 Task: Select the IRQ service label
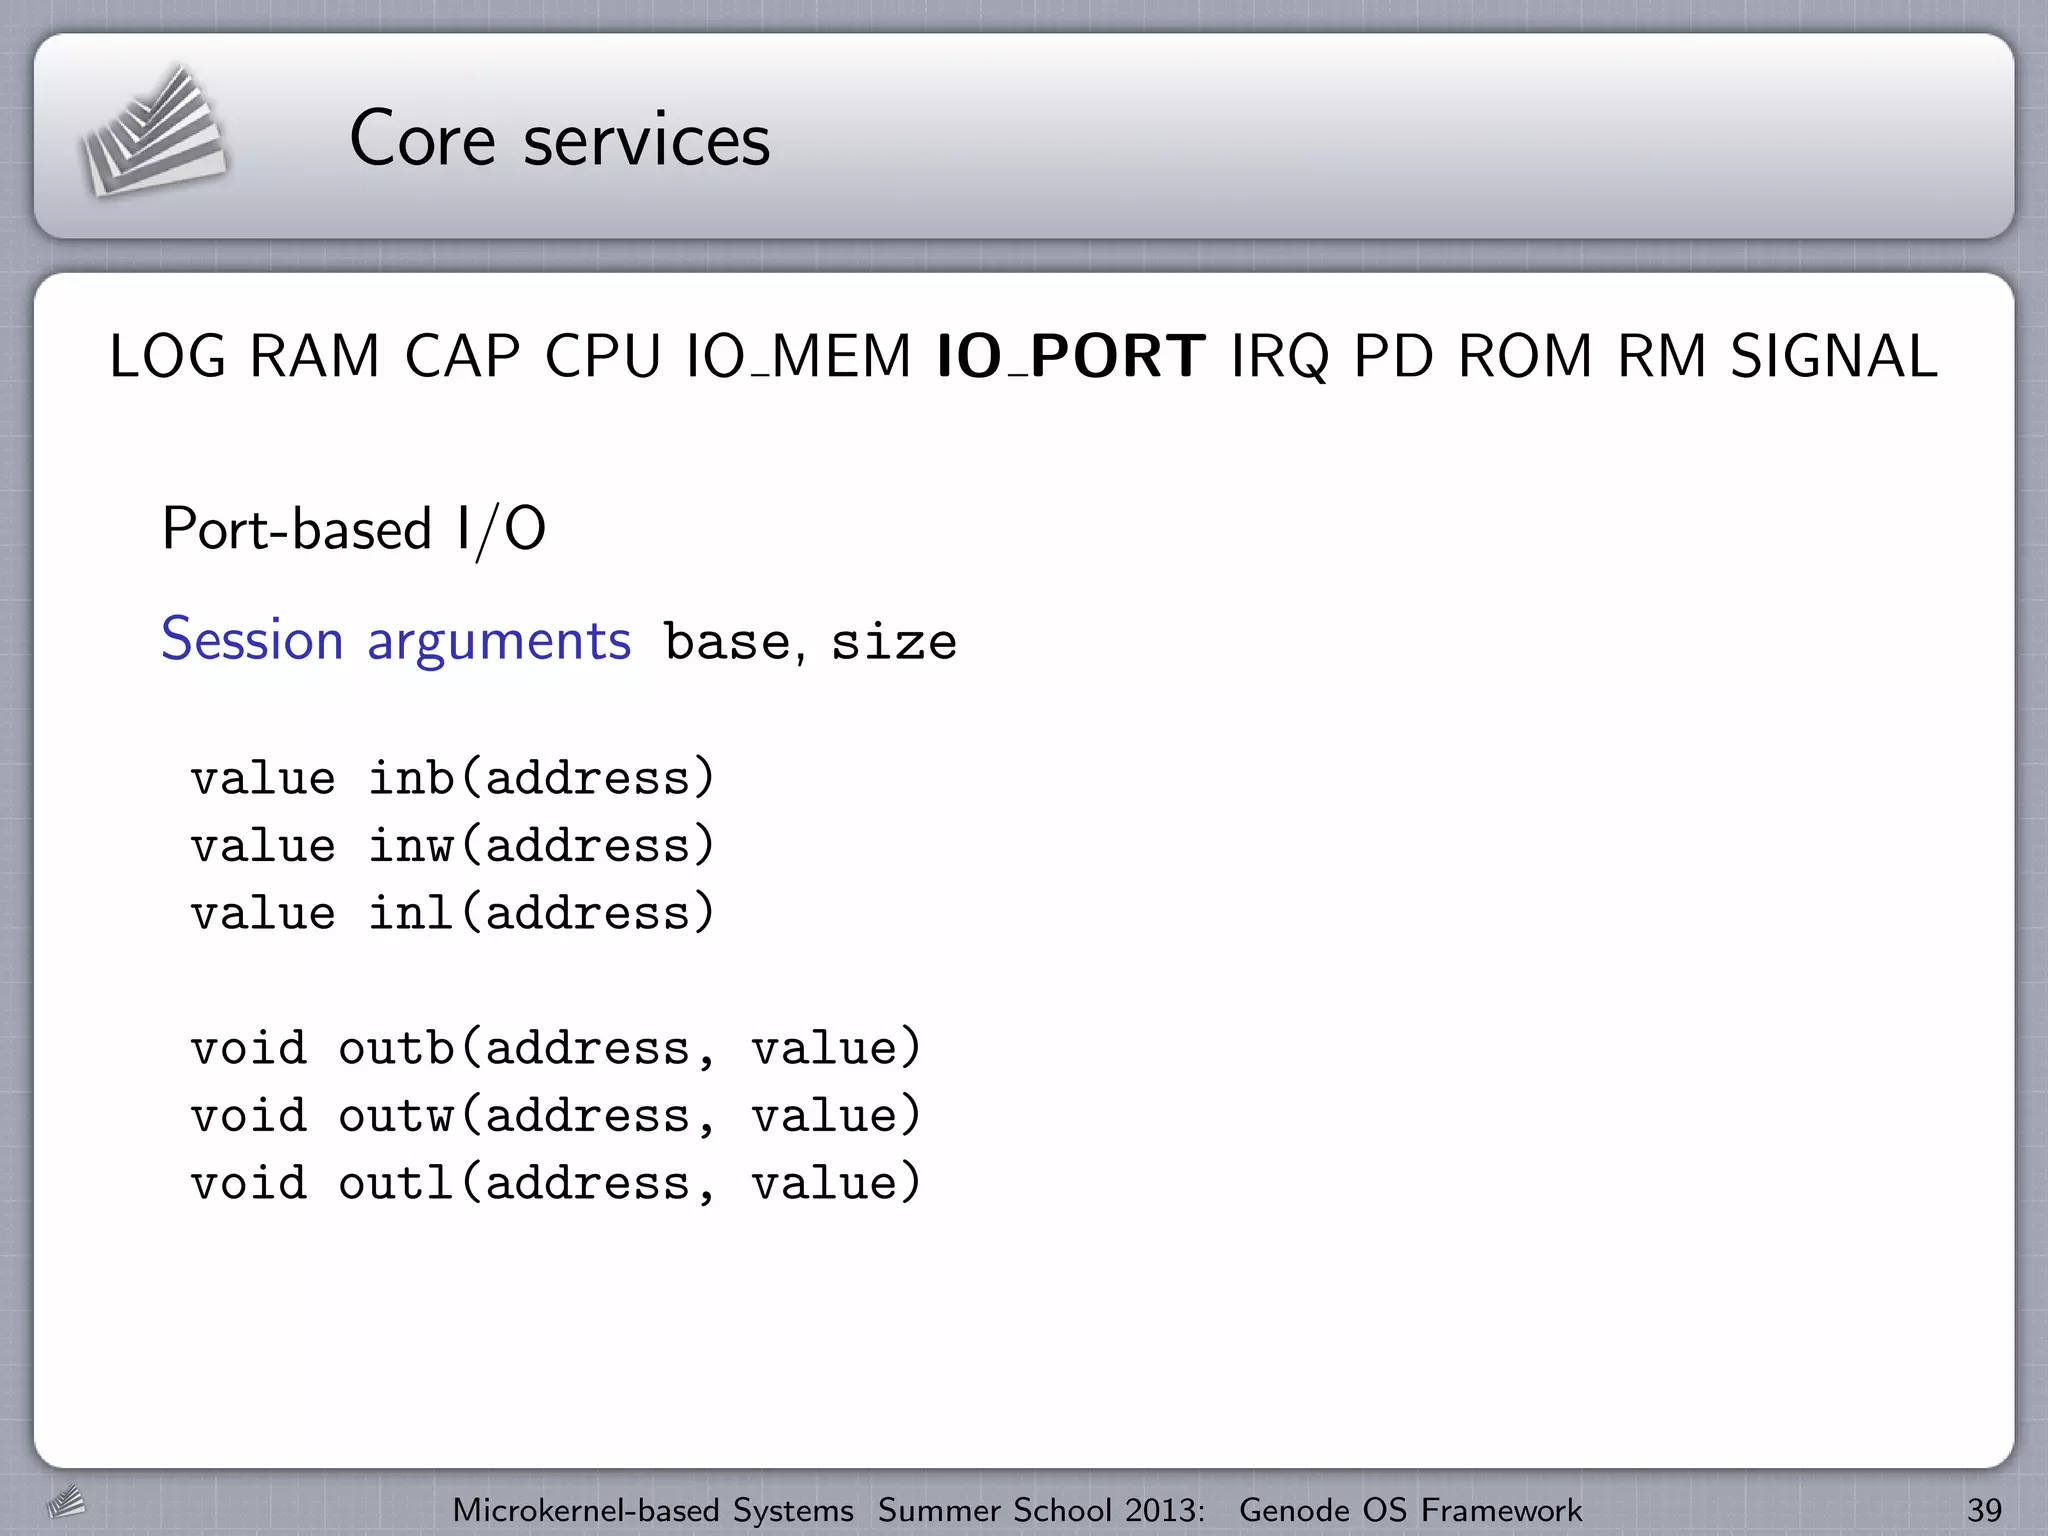[1280, 356]
